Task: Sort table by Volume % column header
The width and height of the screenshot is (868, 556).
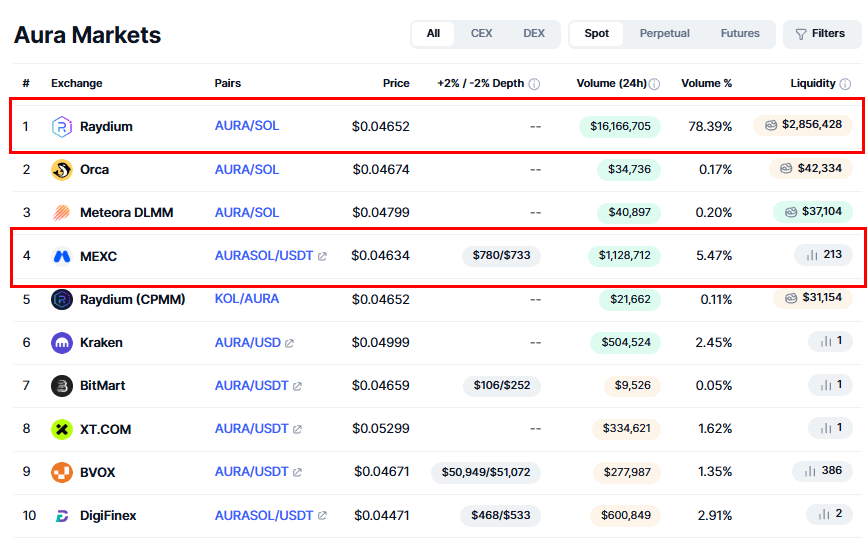Action: pyautogui.click(x=706, y=83)
